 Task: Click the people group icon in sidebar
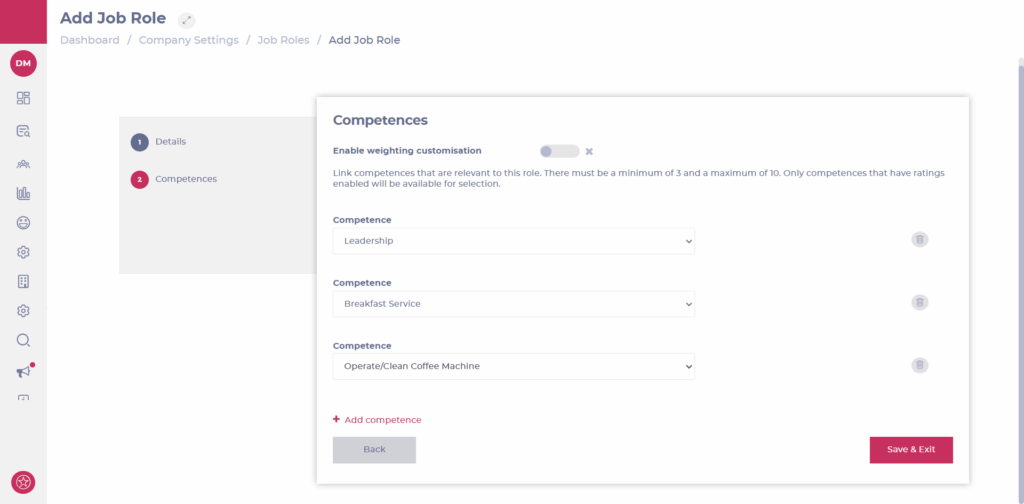pos(24,164)
